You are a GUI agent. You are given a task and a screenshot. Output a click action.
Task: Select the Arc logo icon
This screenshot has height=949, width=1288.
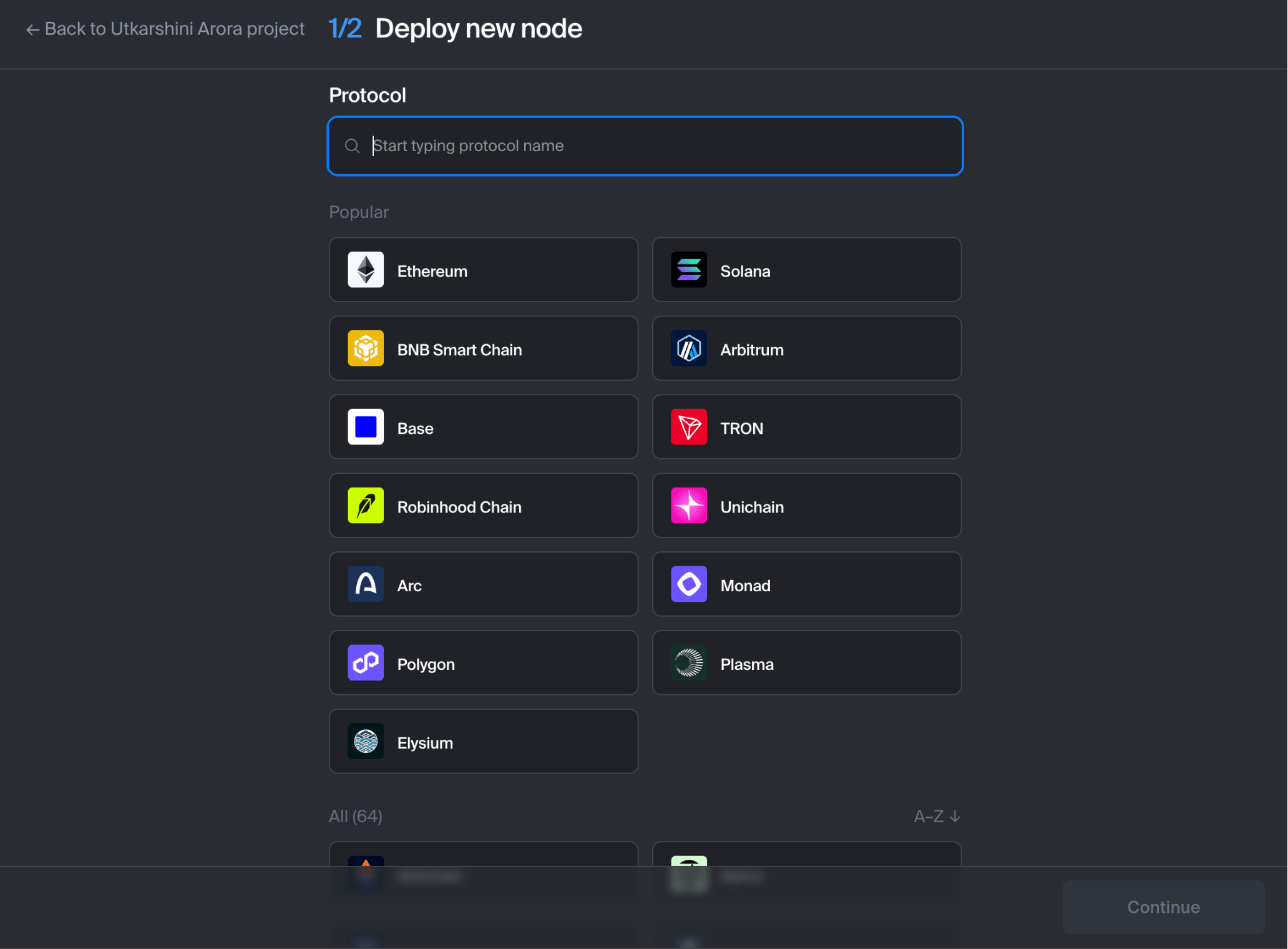click(x=366, y=585)
